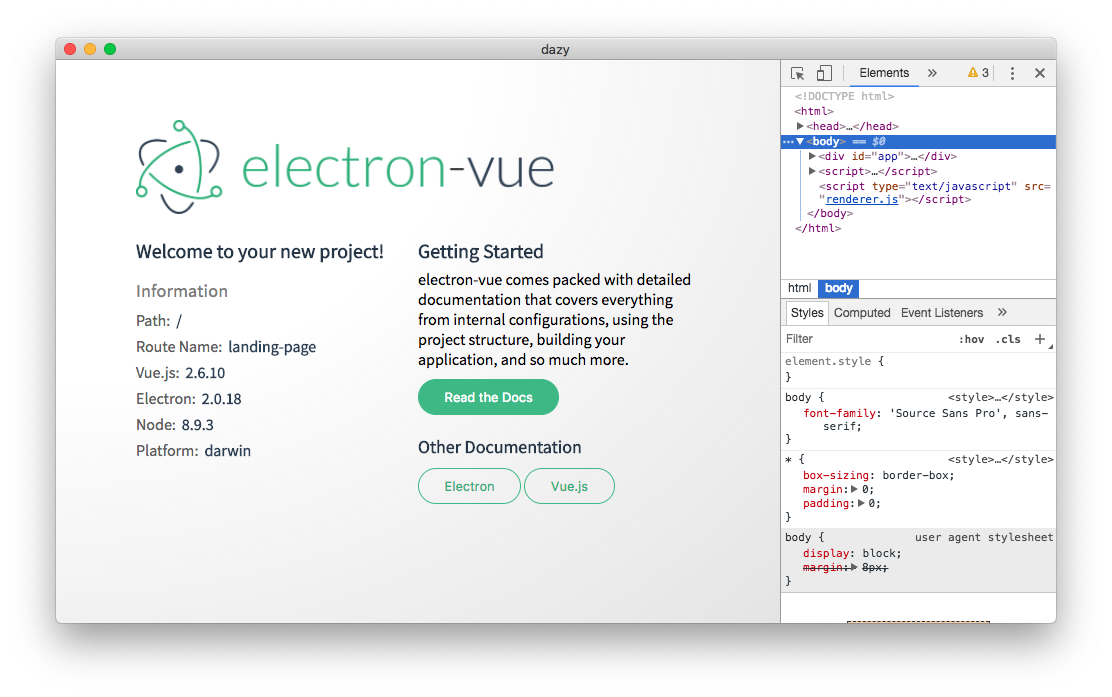Toggle the device toolbar icon
Viewport: 1112px width, 697px height.
(824, 73)
